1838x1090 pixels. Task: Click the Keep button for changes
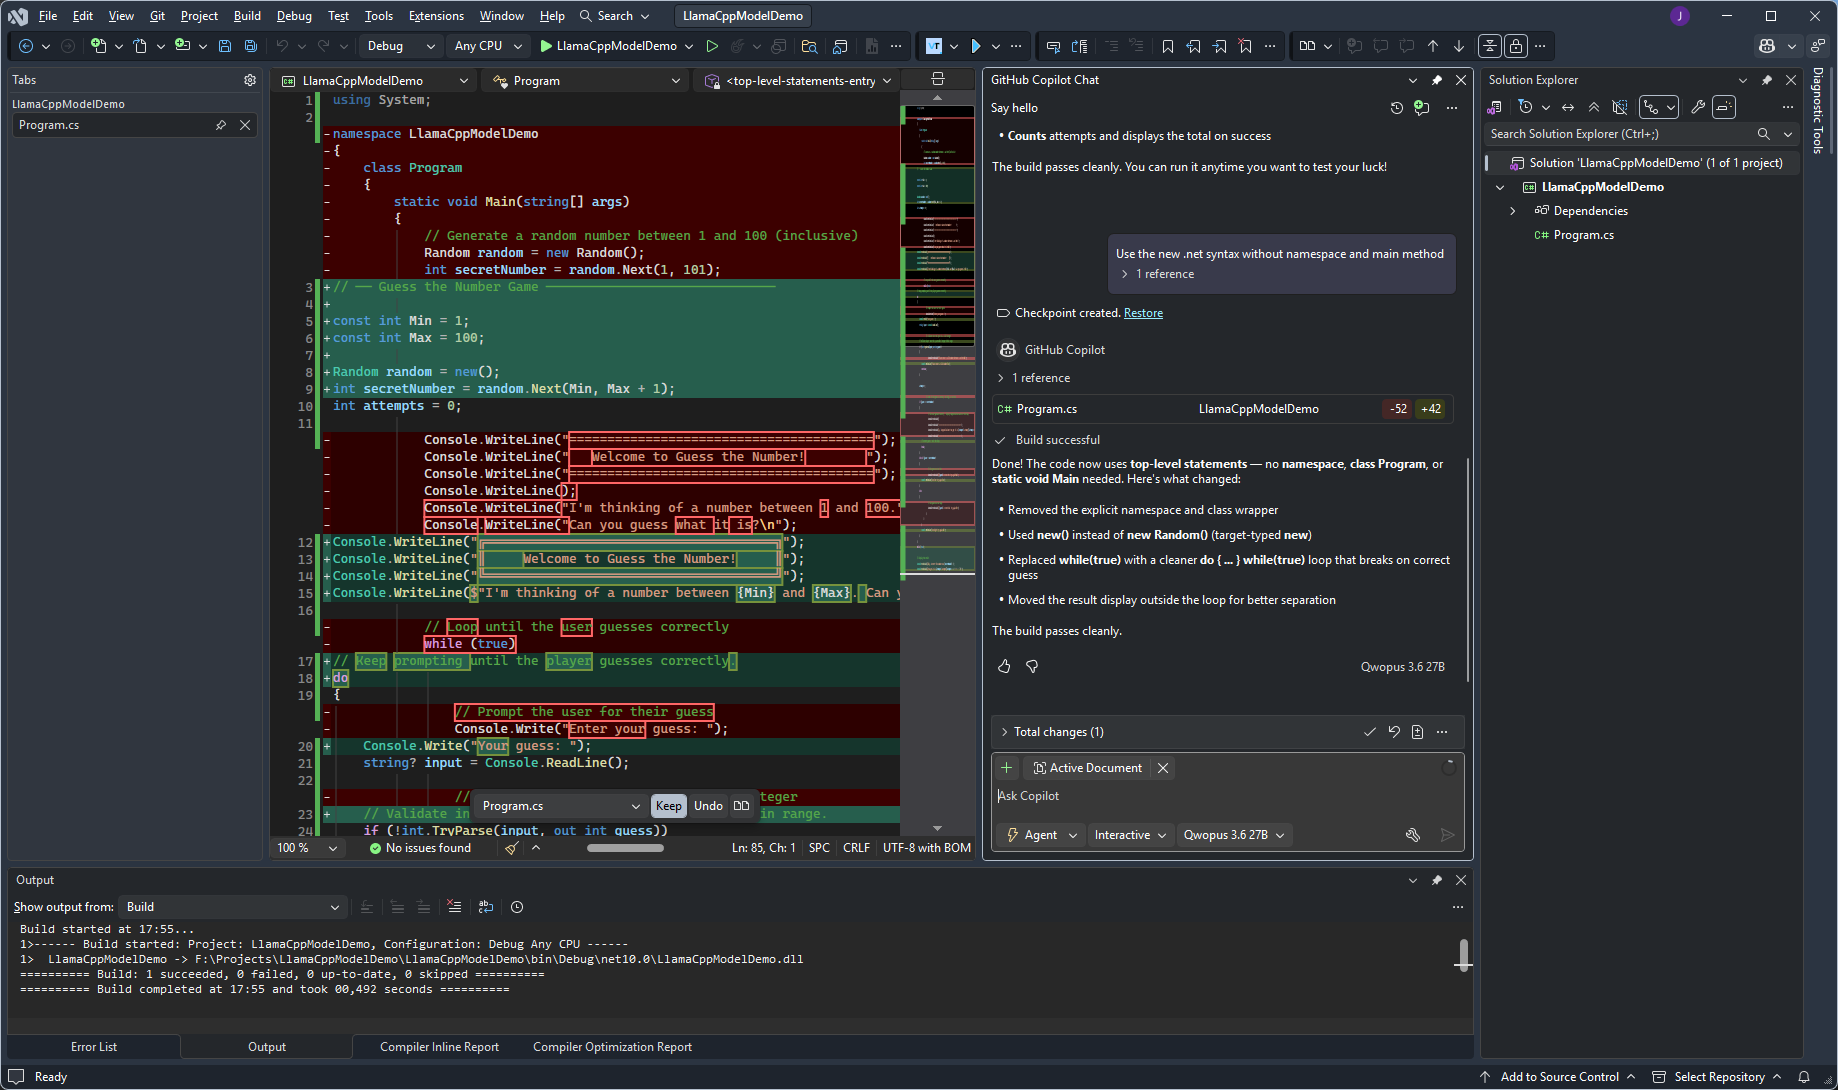tap(669, 806)
